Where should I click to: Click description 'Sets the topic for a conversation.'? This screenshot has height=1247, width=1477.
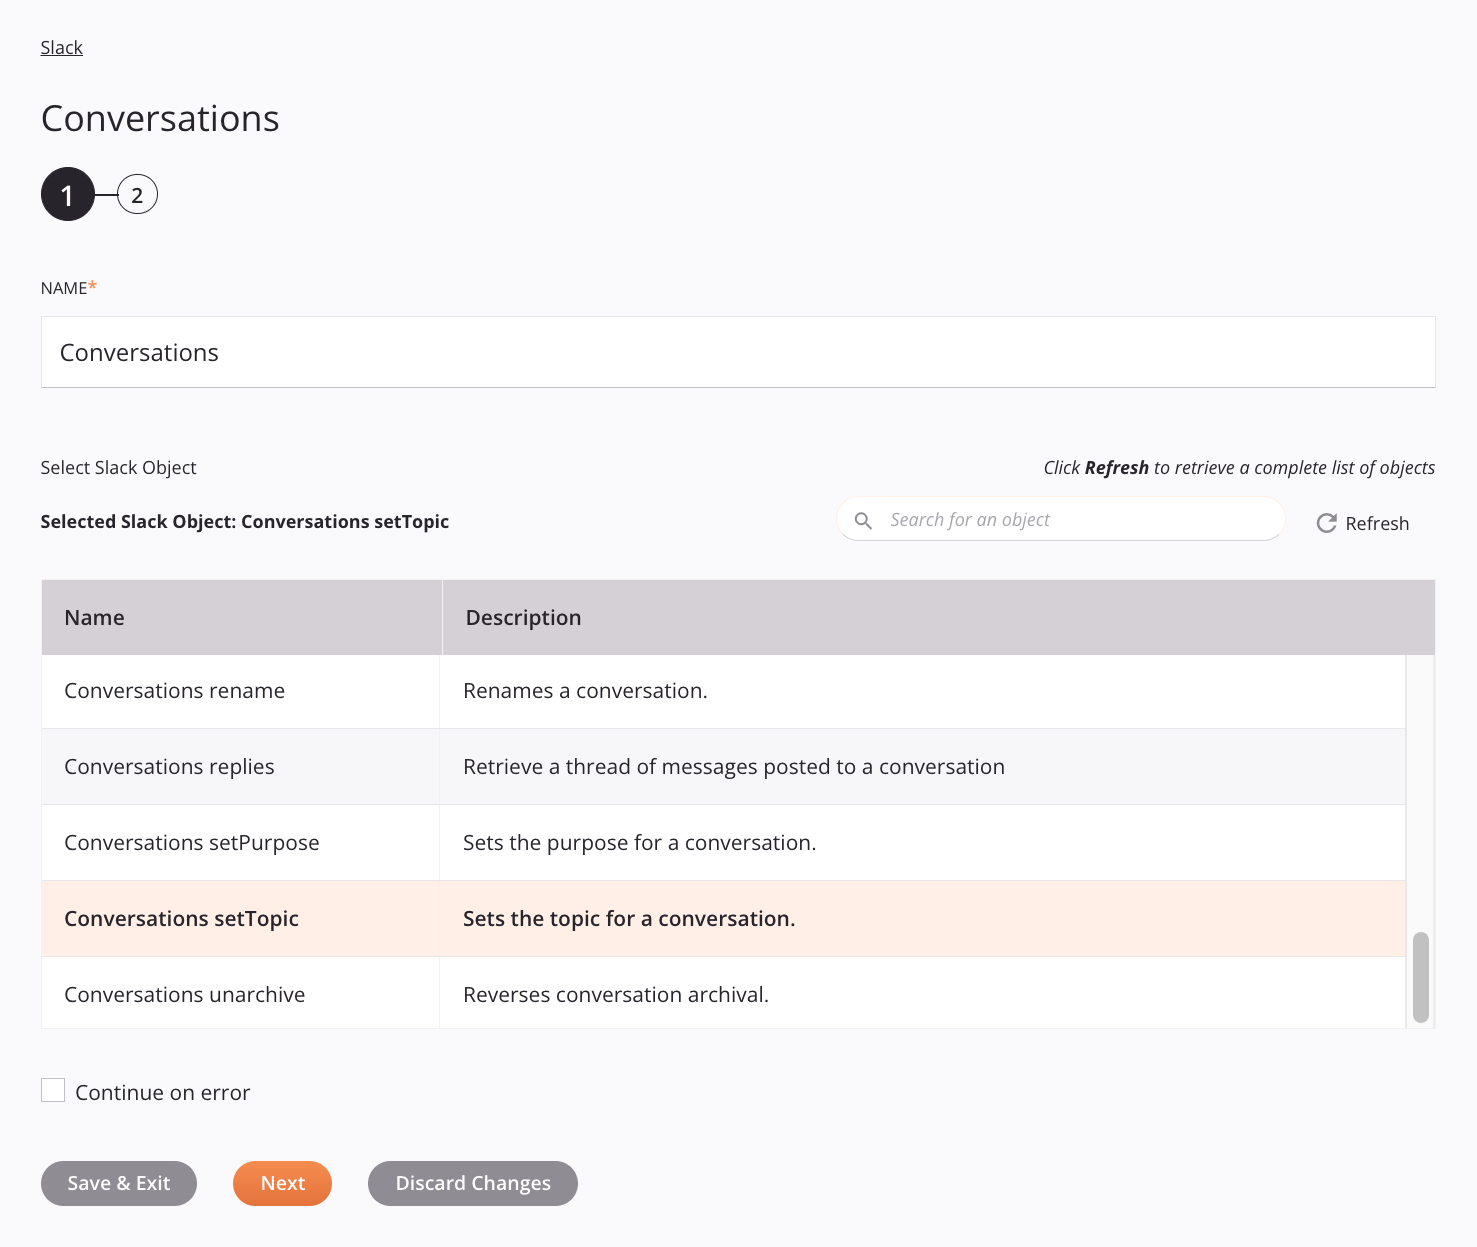pos(629,919)
